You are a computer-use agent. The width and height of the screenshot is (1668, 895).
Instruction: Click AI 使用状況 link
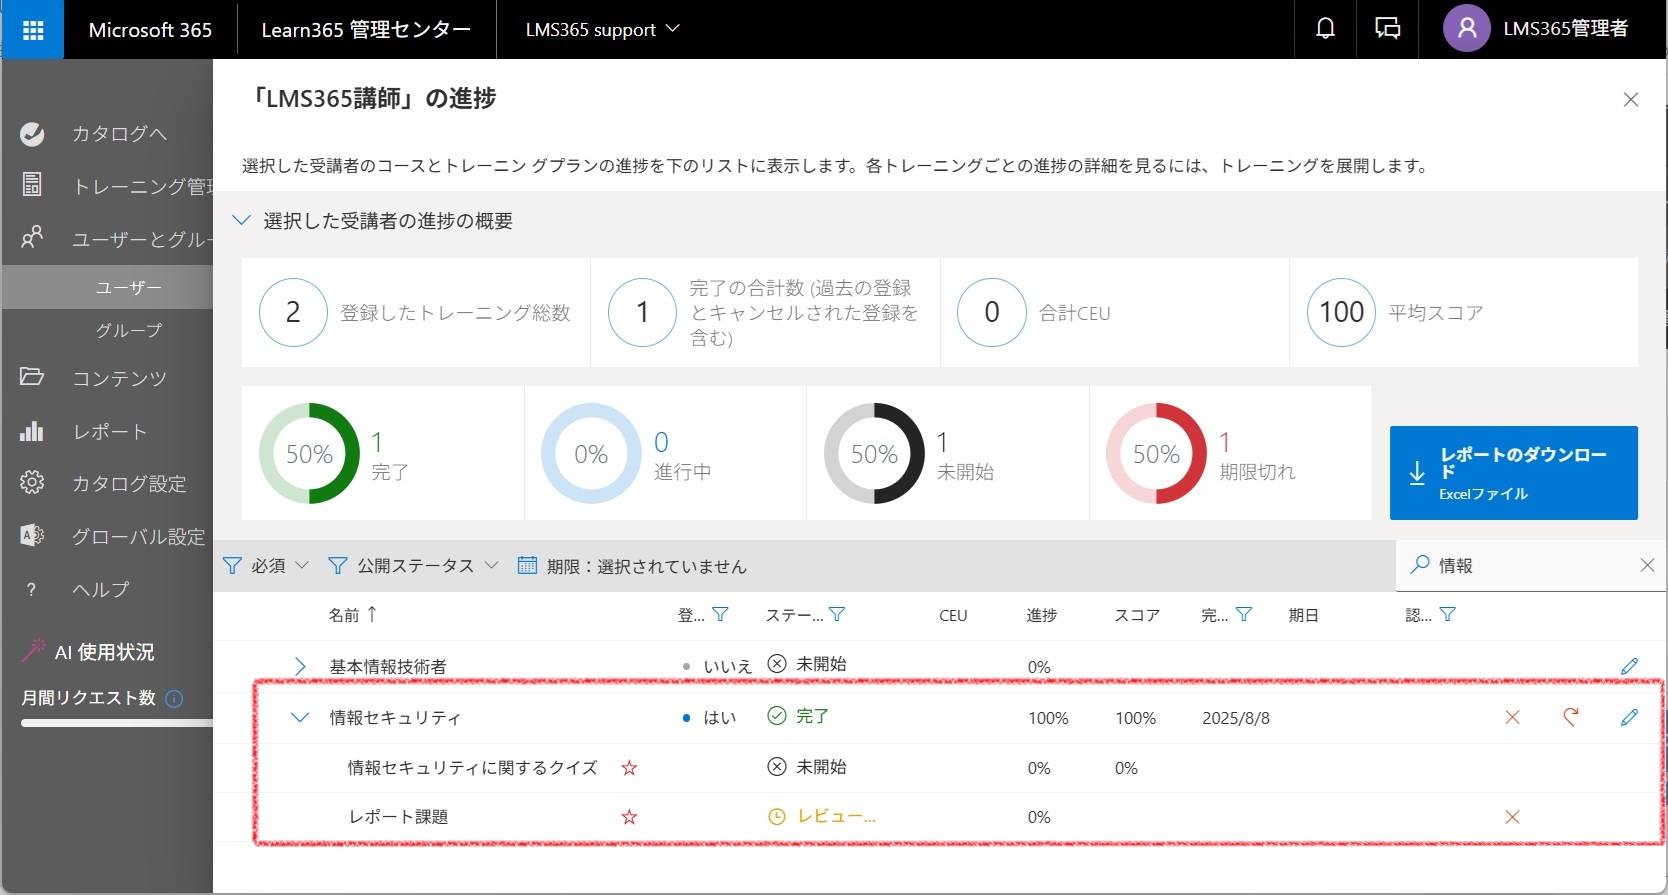(104, 652)
